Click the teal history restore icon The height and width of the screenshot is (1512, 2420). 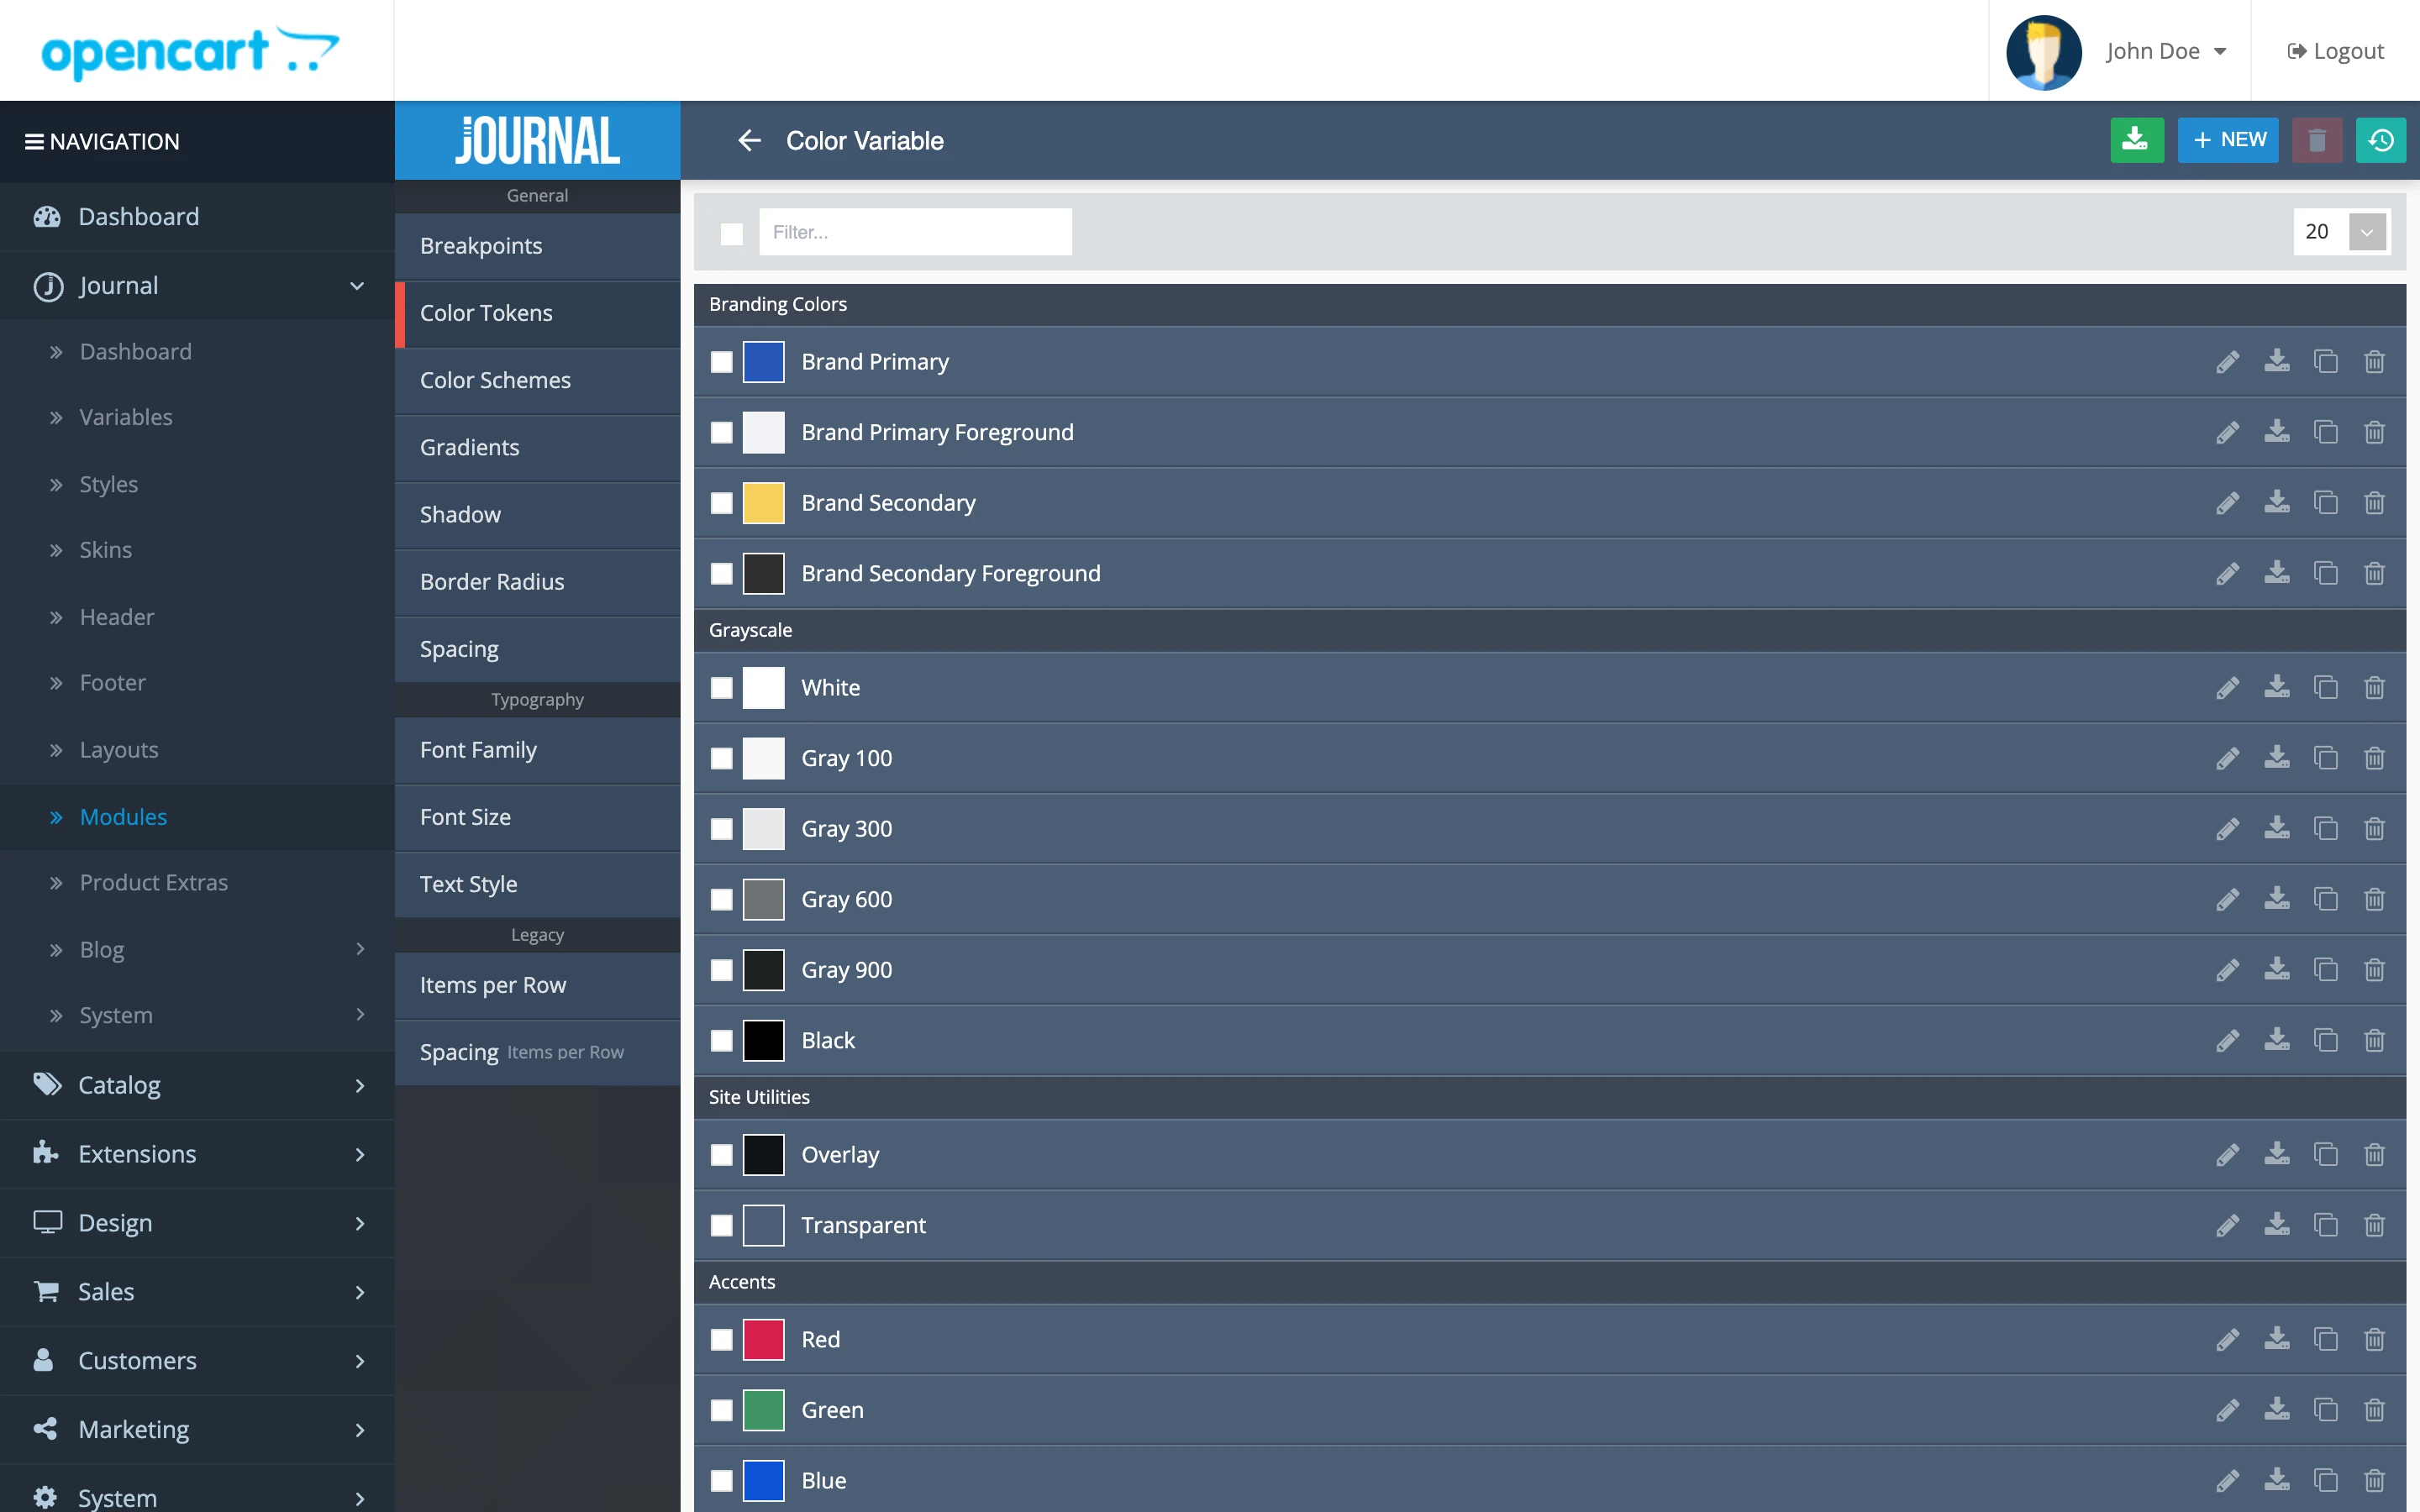[x=2380, y=140]
